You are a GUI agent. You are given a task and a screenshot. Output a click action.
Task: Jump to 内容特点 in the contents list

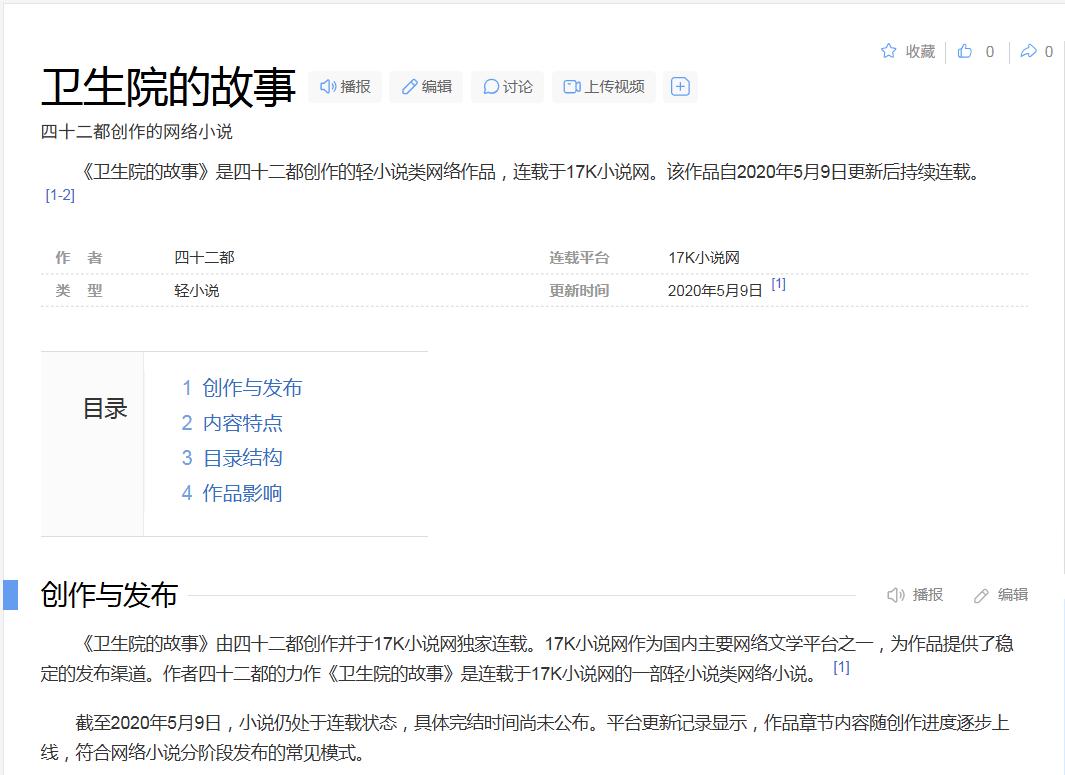(x=242, y=423)
